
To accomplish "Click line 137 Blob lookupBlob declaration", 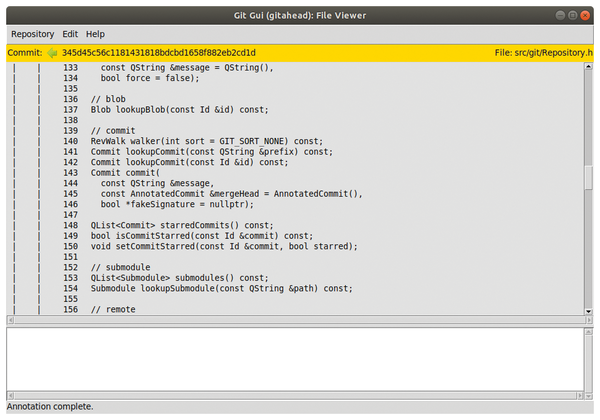I will click(x=179, y=110).
